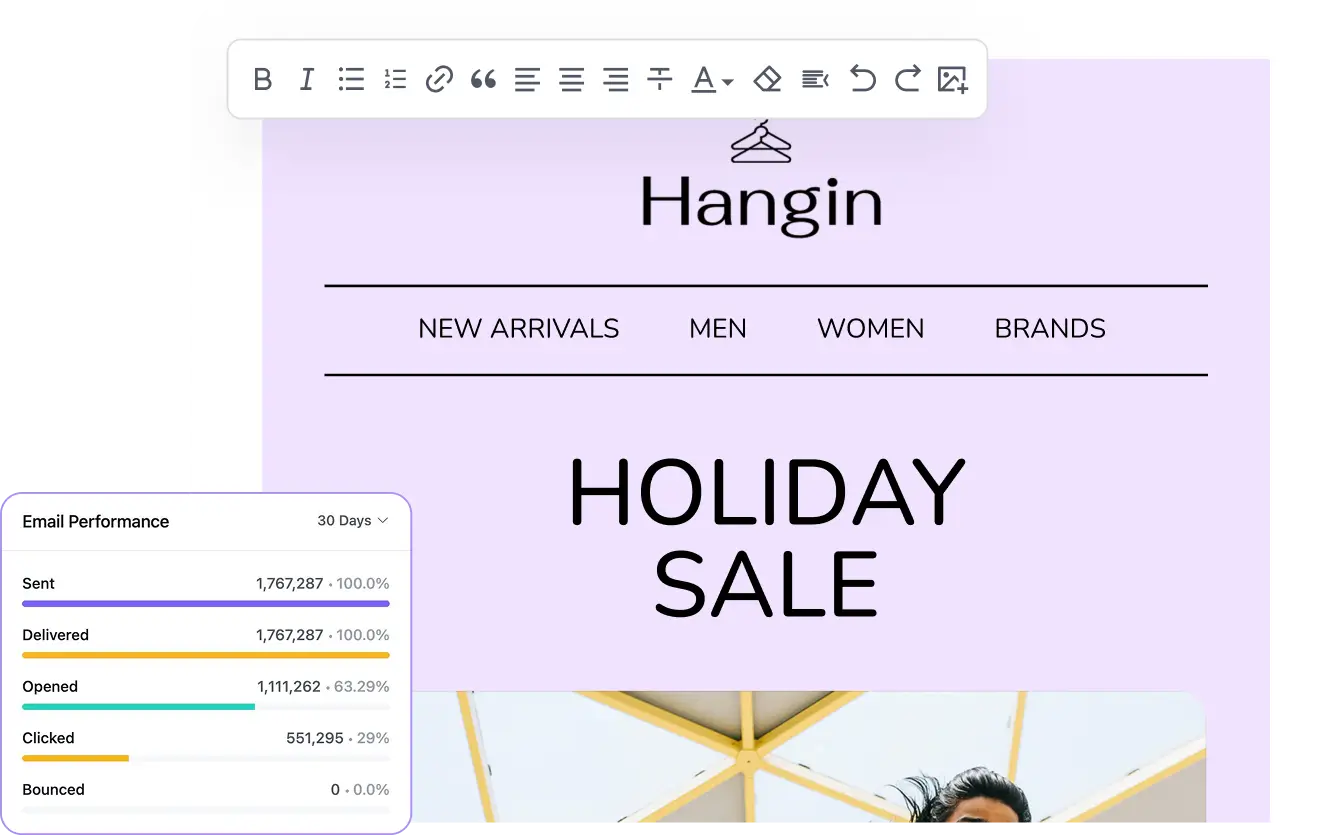Click the Clicked label

[x=49, y=738]
